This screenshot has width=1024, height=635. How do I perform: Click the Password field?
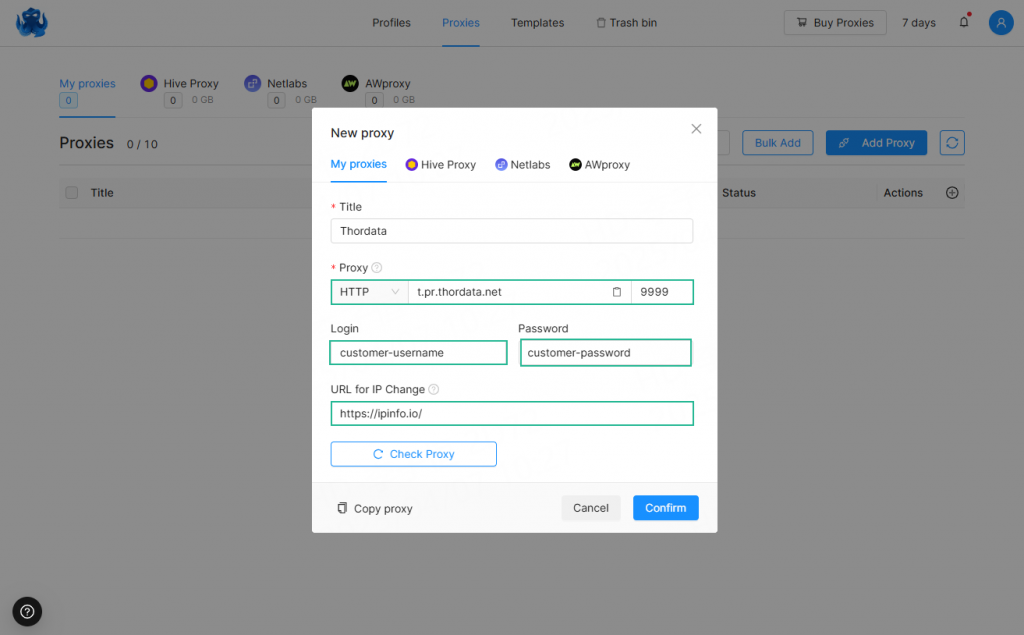(x=605, y=353)
